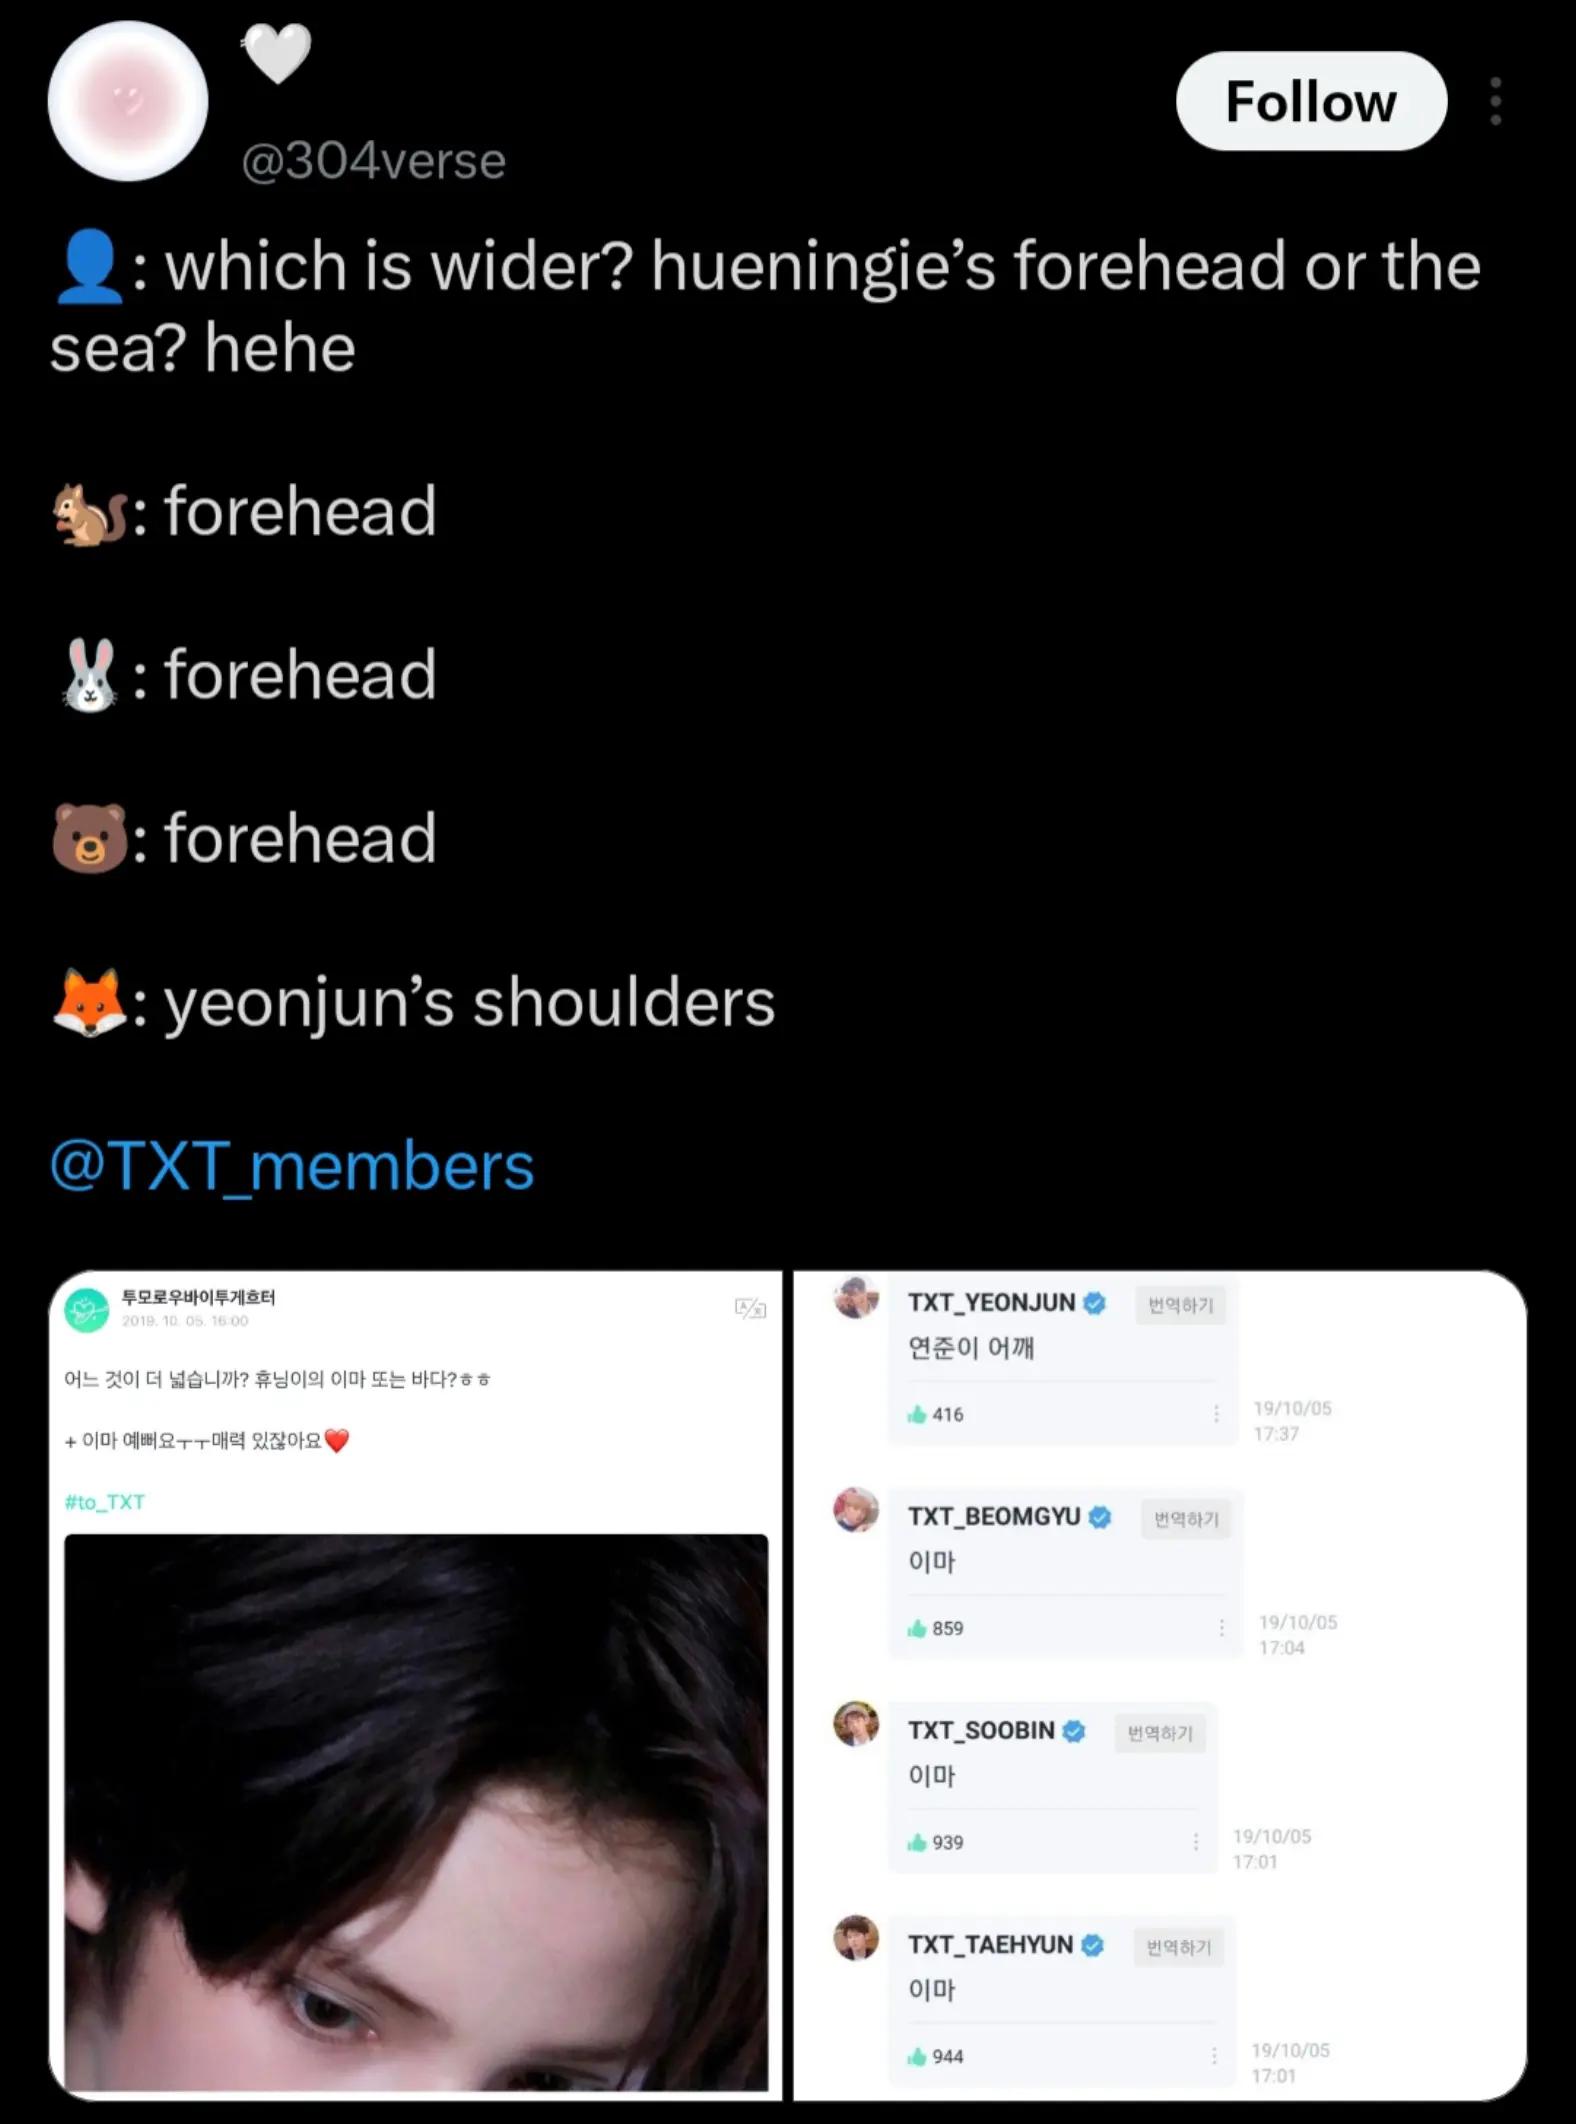Translate TXT_YEONJUN's comment via 번역하기
Viewport: 1576px width, 2124px height.
pyautogui.click(x=1180, y=1305)
